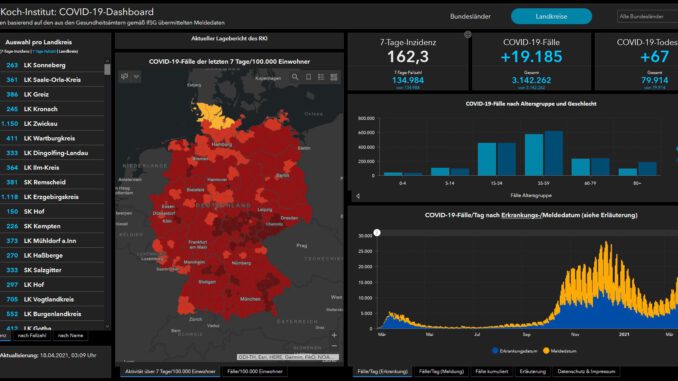The height and width of the screenshot is (381, 678).
Task: Zoom out the map with minus
Action: [x=334, y=346]
